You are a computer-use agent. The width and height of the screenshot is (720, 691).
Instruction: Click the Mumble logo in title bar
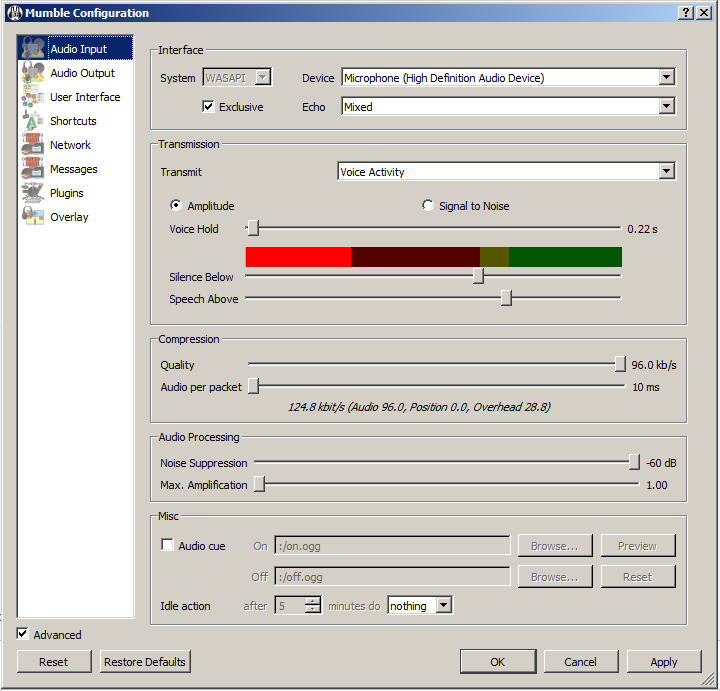(15, 12)
